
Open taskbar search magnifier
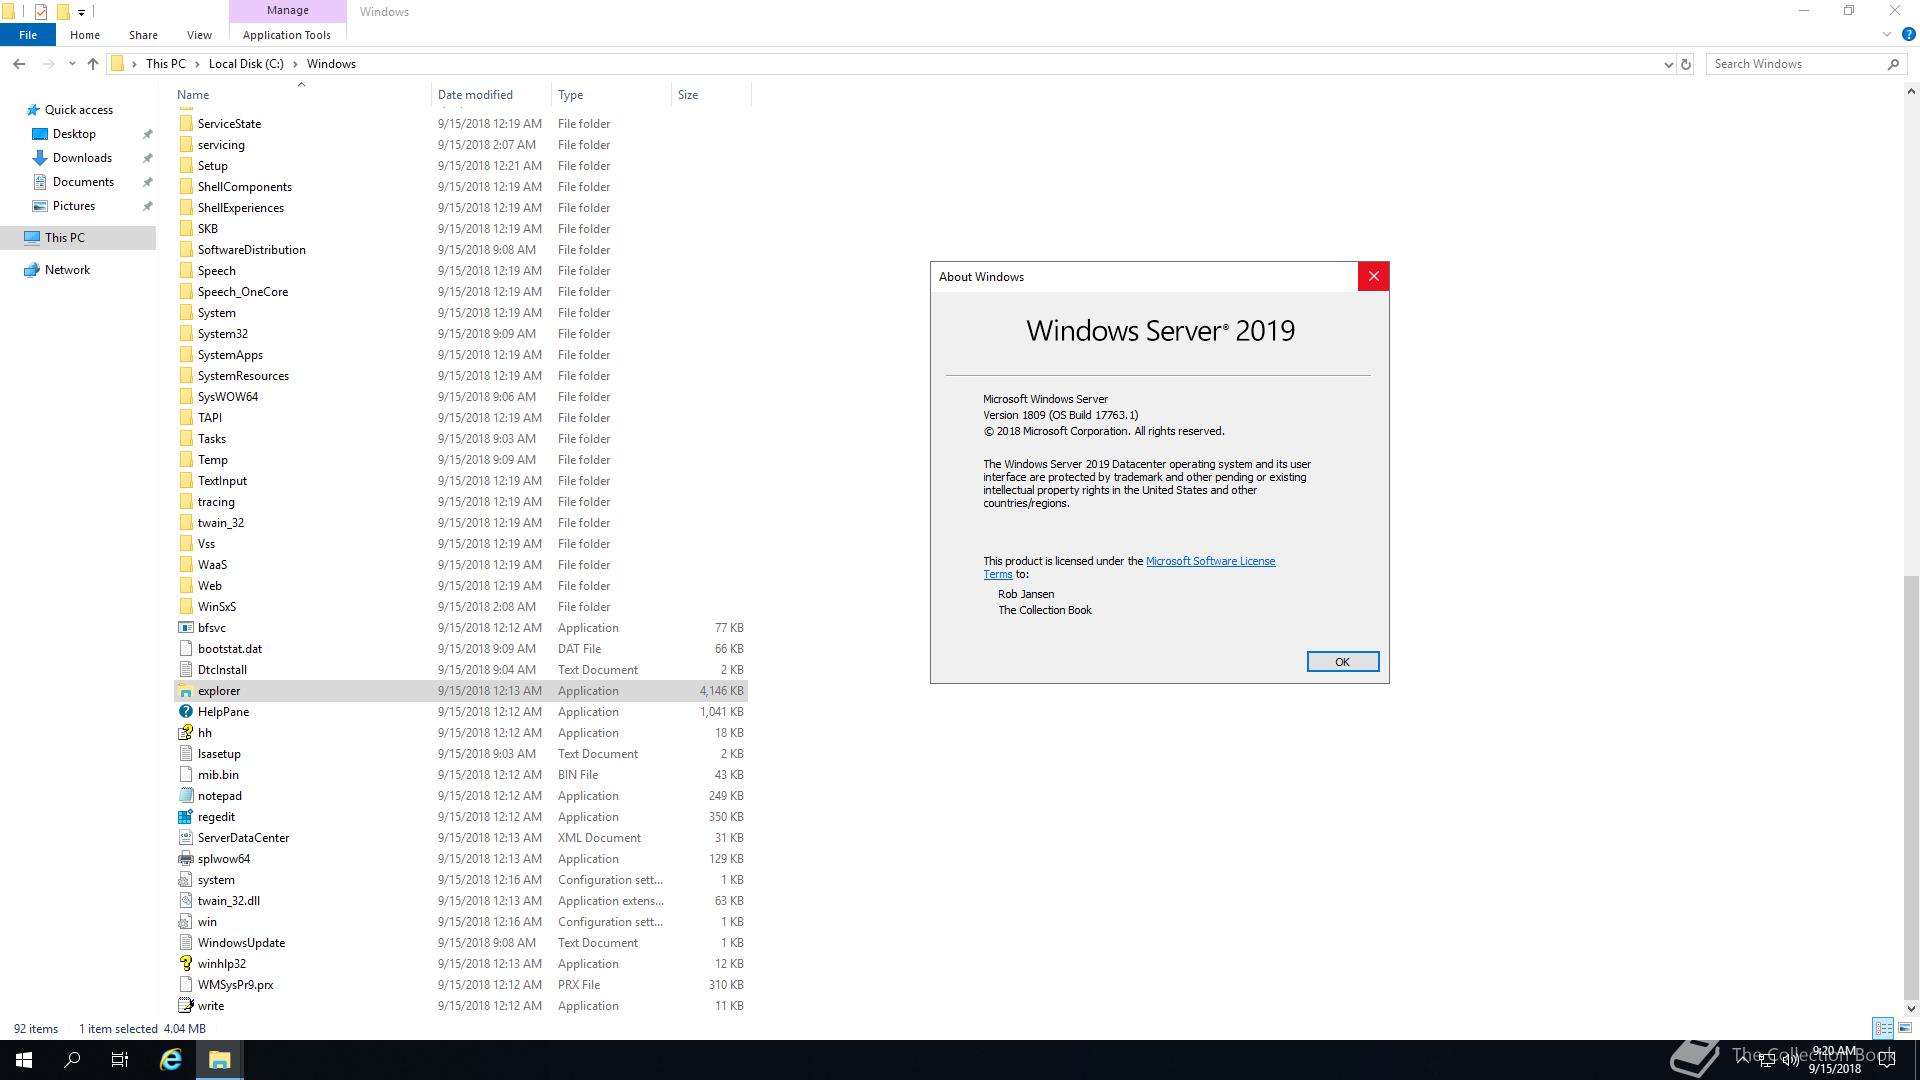click(x=72, y=1060)
